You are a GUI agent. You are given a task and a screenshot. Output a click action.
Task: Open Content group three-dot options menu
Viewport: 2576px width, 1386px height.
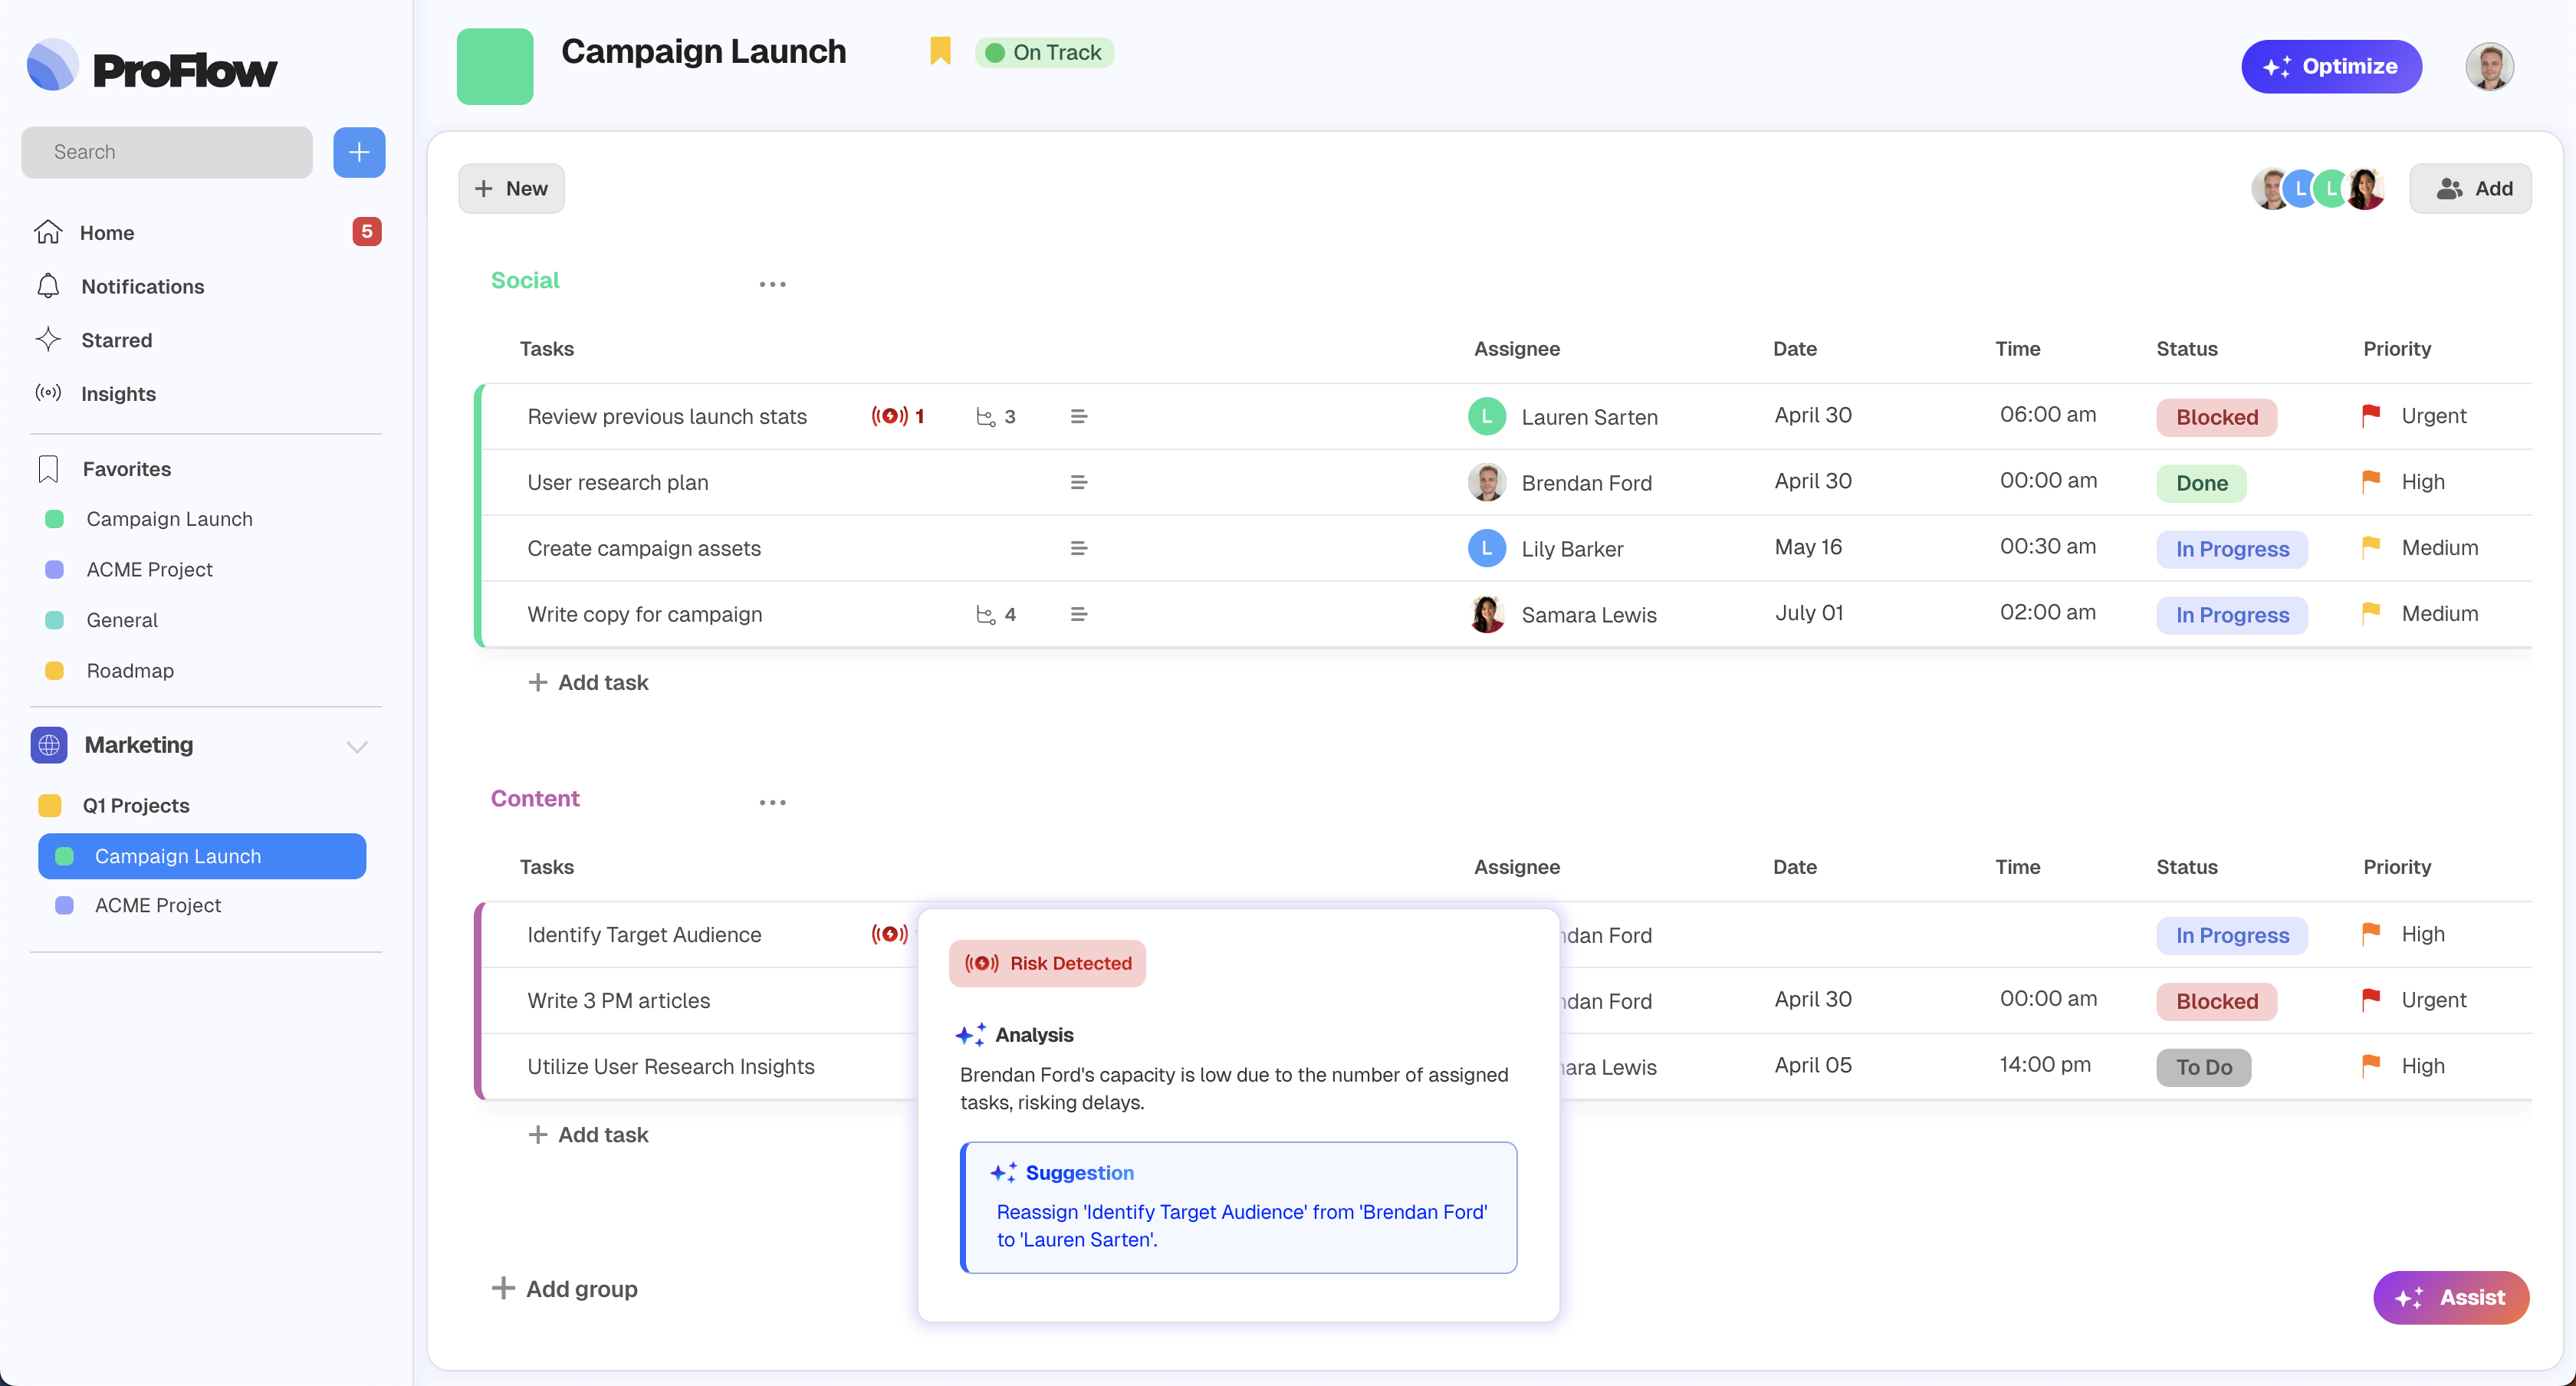[772, 802]
